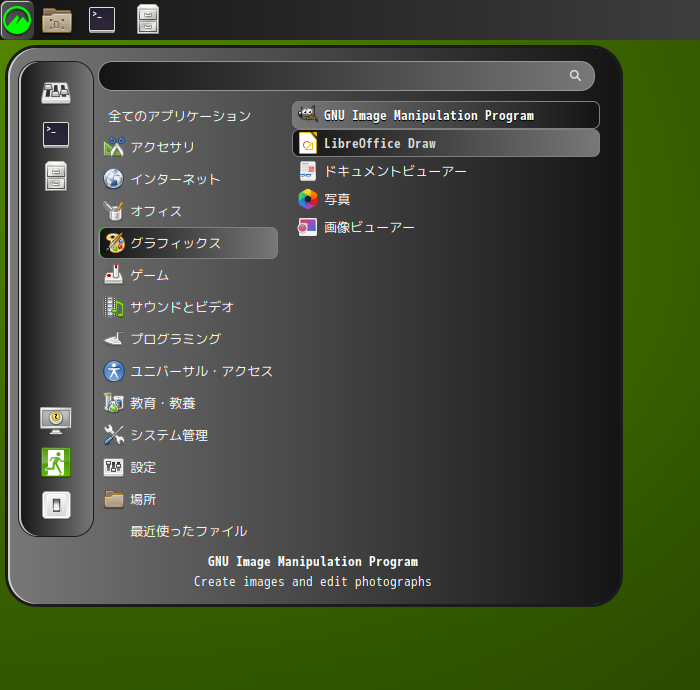The height and width of the screenshot is (690, 700).
Task: Select the インターネット category label
Action: (175, 179)
